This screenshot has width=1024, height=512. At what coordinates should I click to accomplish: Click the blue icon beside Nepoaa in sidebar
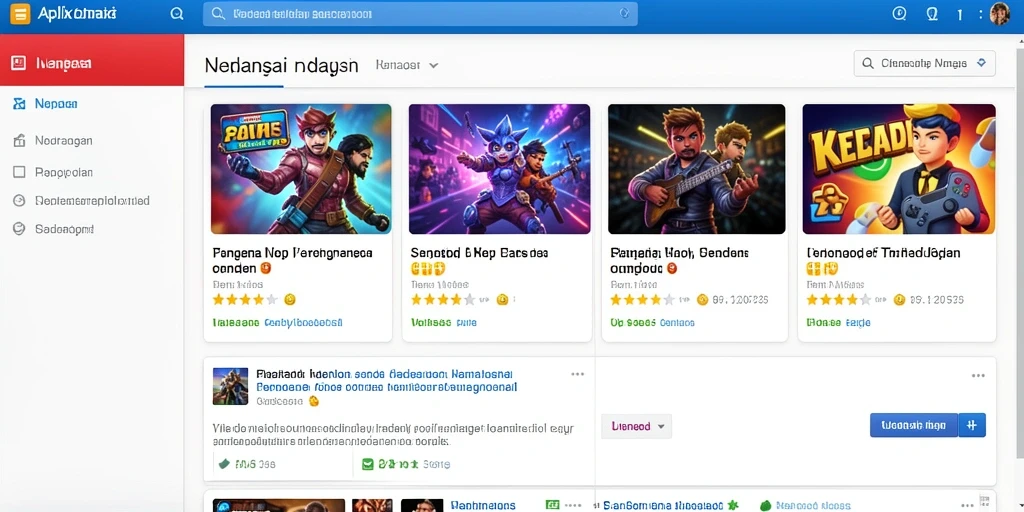coord(20,103)
